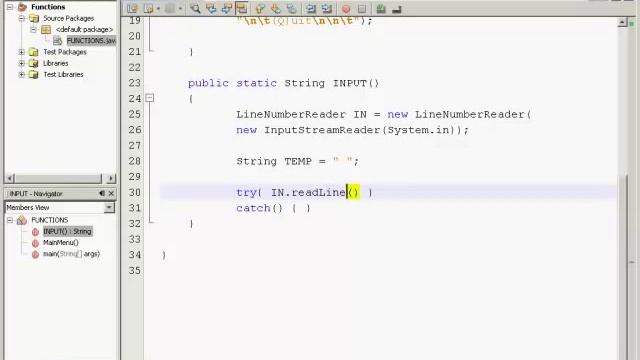
Task: Shift Line Left toolbar icon
Action: 311,9
